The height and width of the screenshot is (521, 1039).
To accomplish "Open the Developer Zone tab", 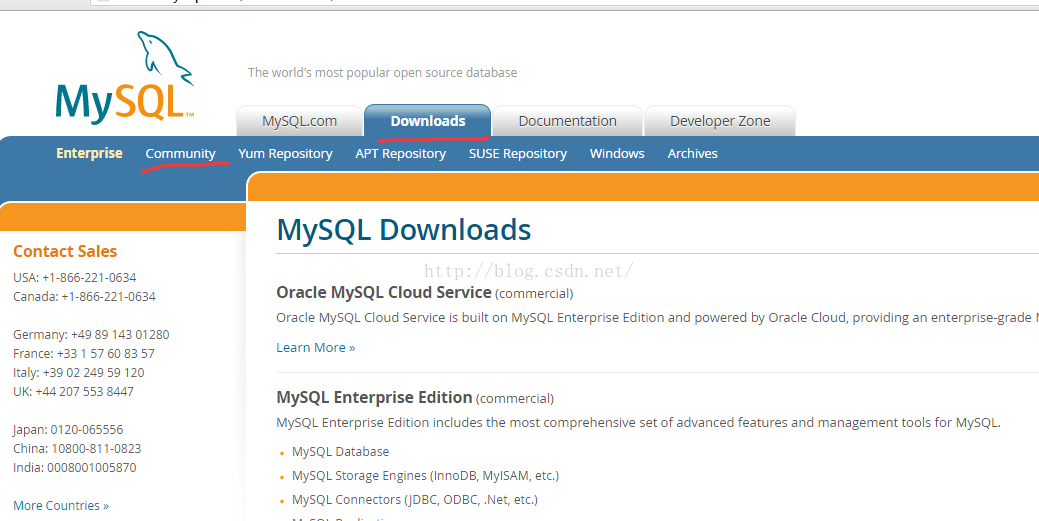I will pos(720,121).
